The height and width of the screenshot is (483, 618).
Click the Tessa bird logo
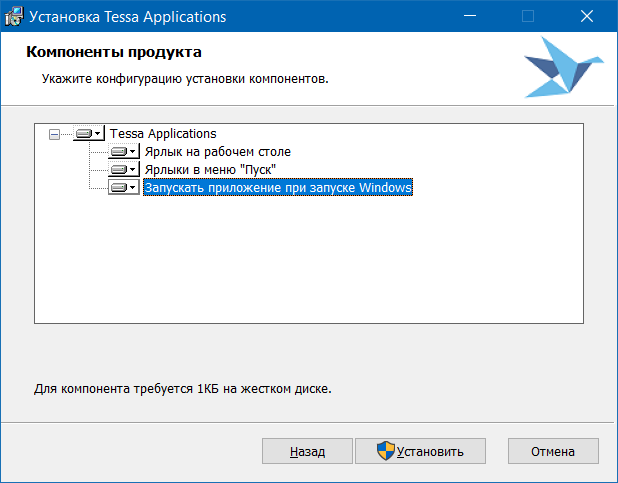(563, 67)
